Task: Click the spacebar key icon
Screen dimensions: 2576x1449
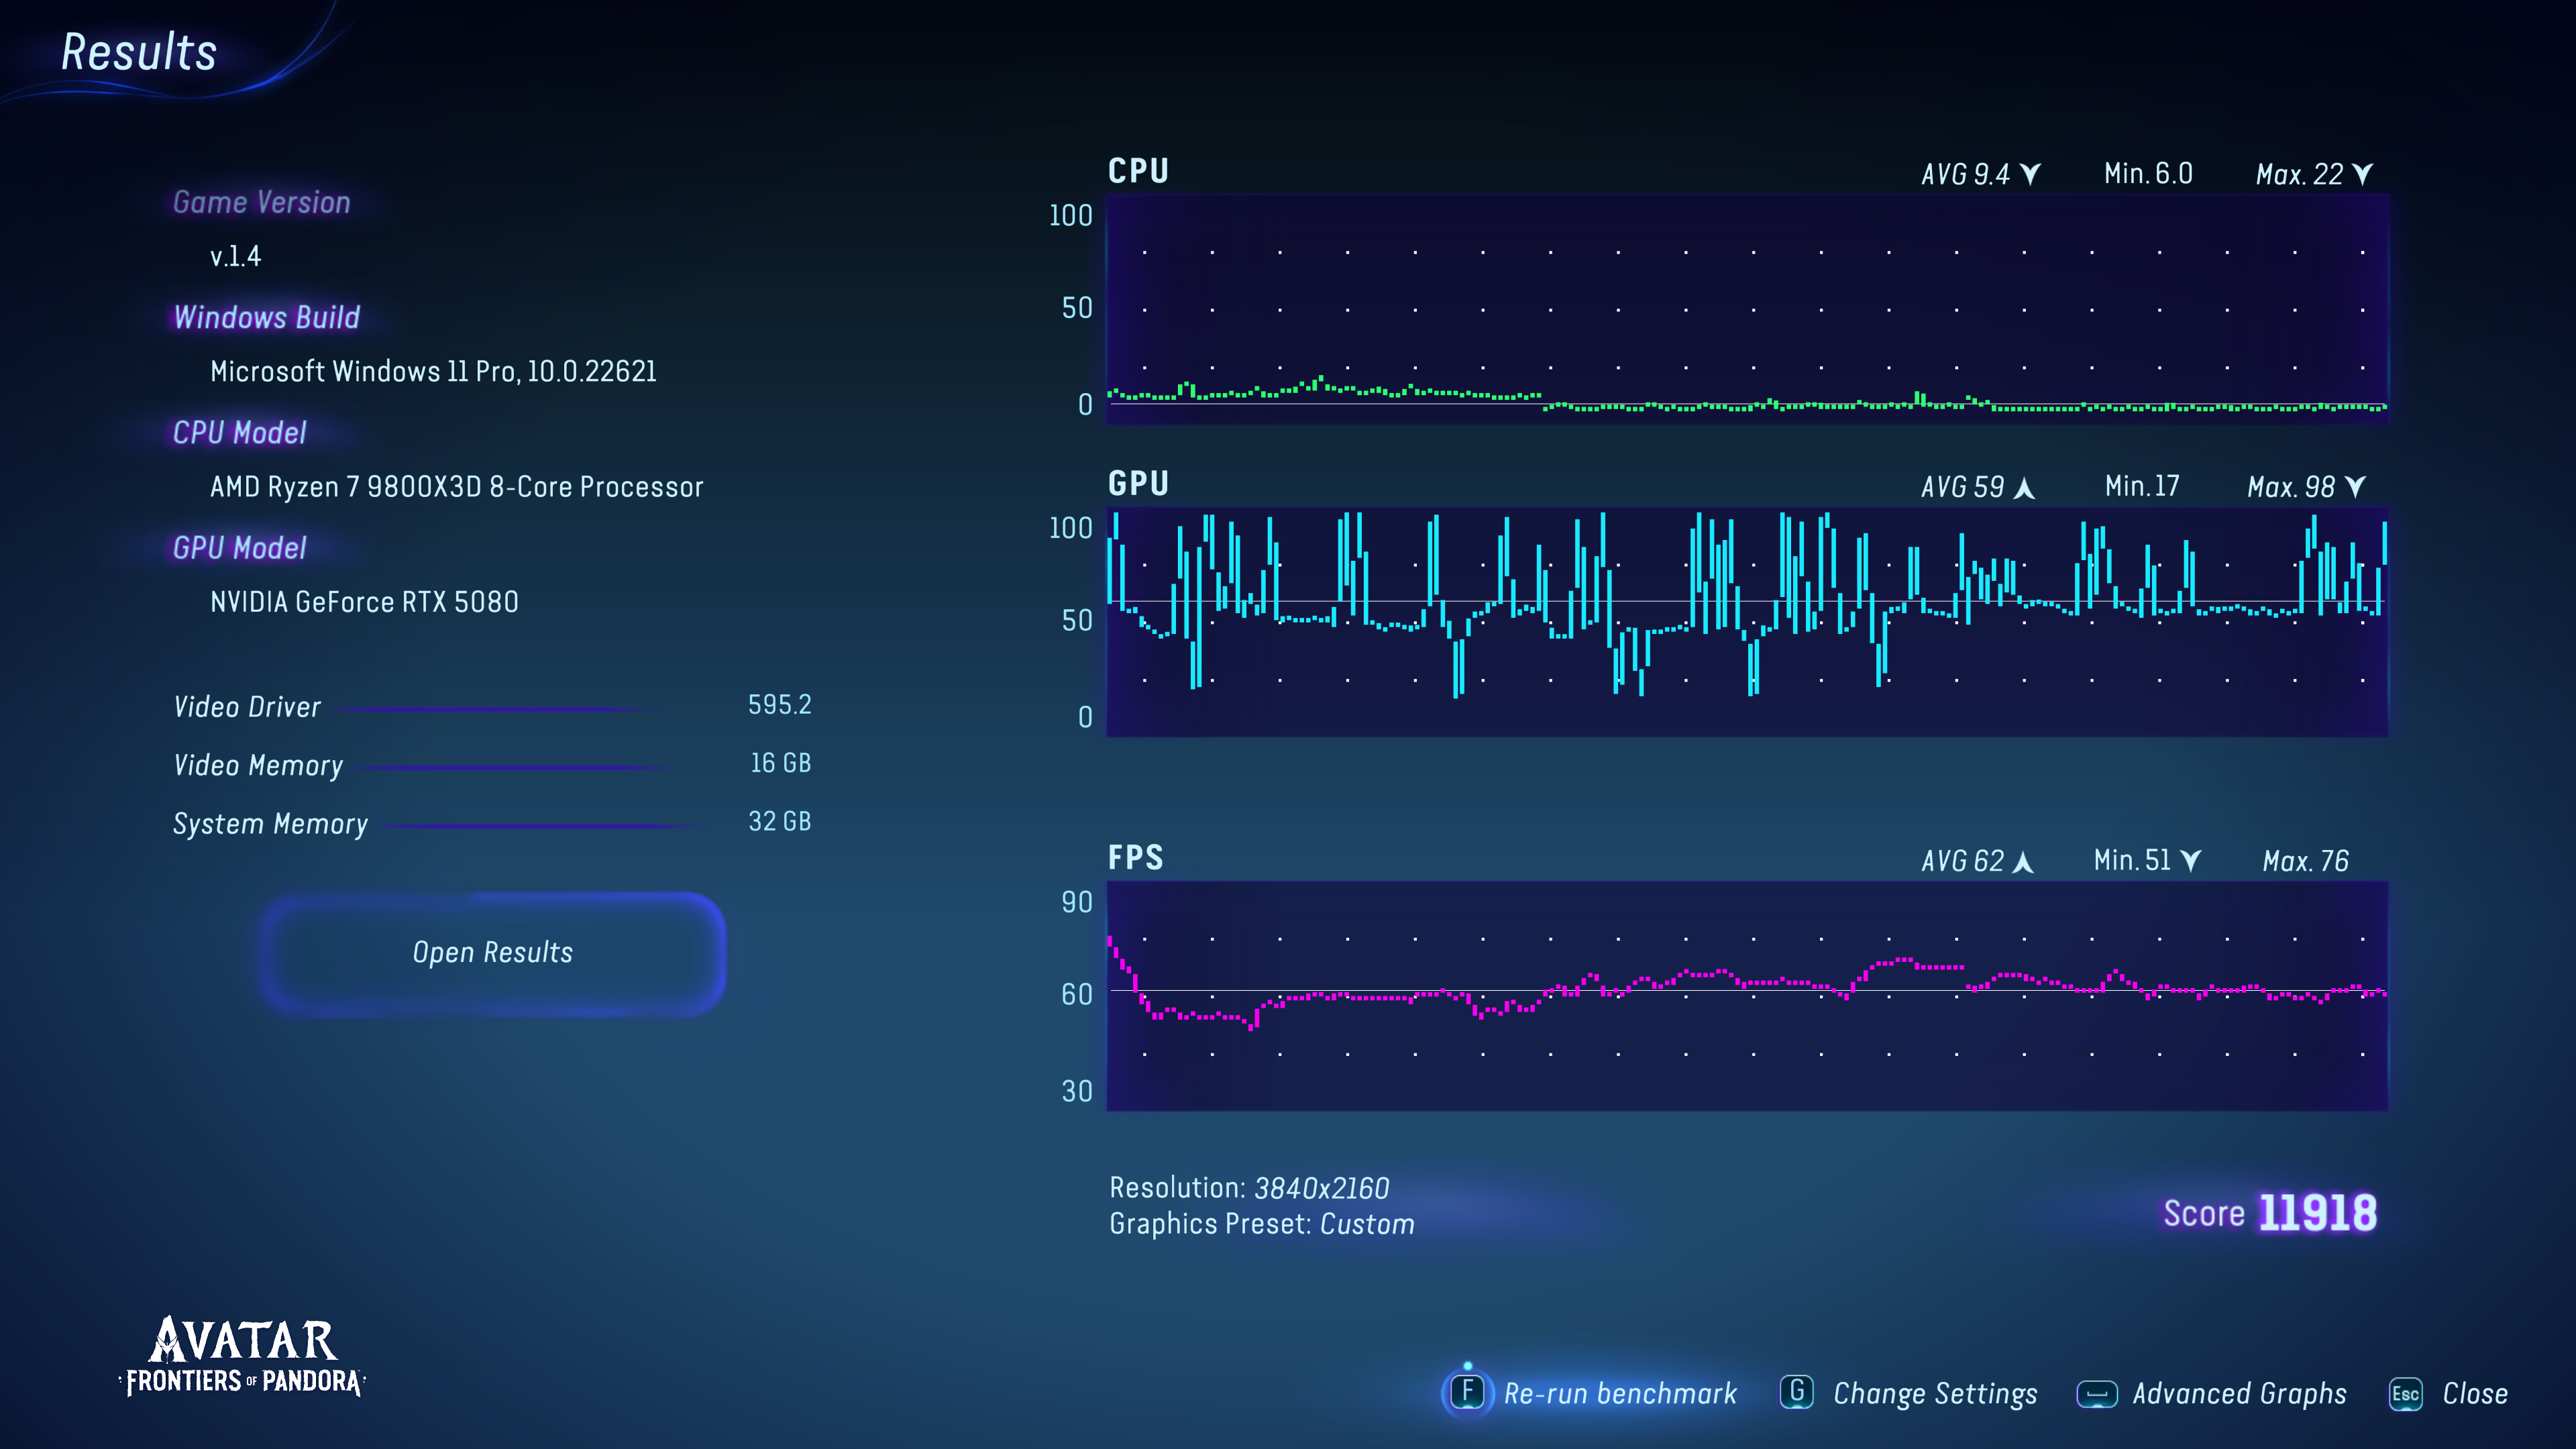Action: tap(2096, 1393)
